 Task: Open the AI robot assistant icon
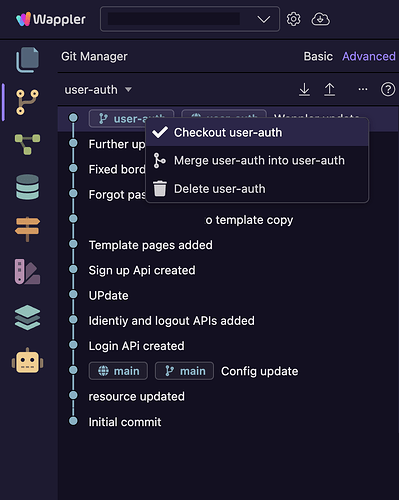27,361
